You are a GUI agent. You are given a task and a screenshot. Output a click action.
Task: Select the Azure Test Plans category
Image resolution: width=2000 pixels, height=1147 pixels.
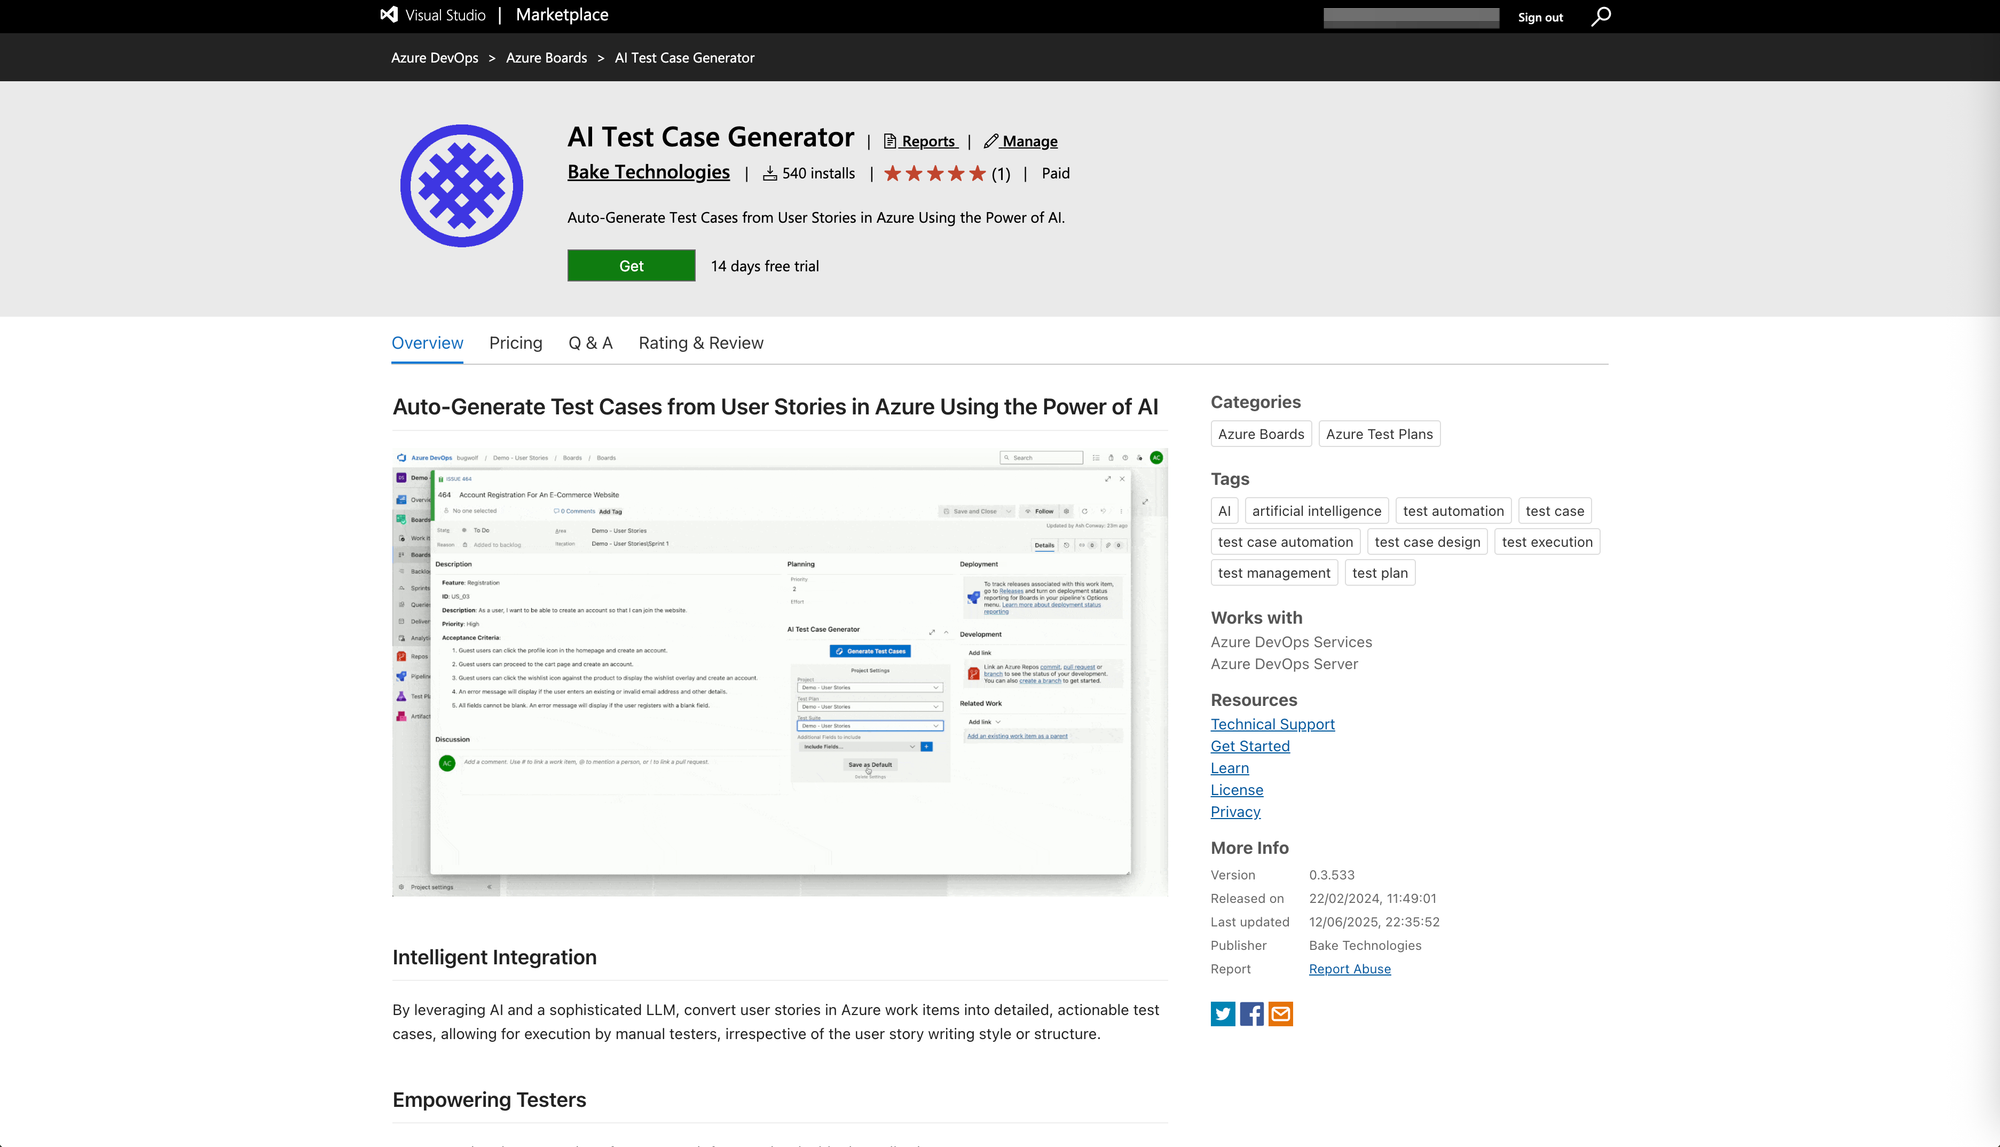click(1379, 434)
